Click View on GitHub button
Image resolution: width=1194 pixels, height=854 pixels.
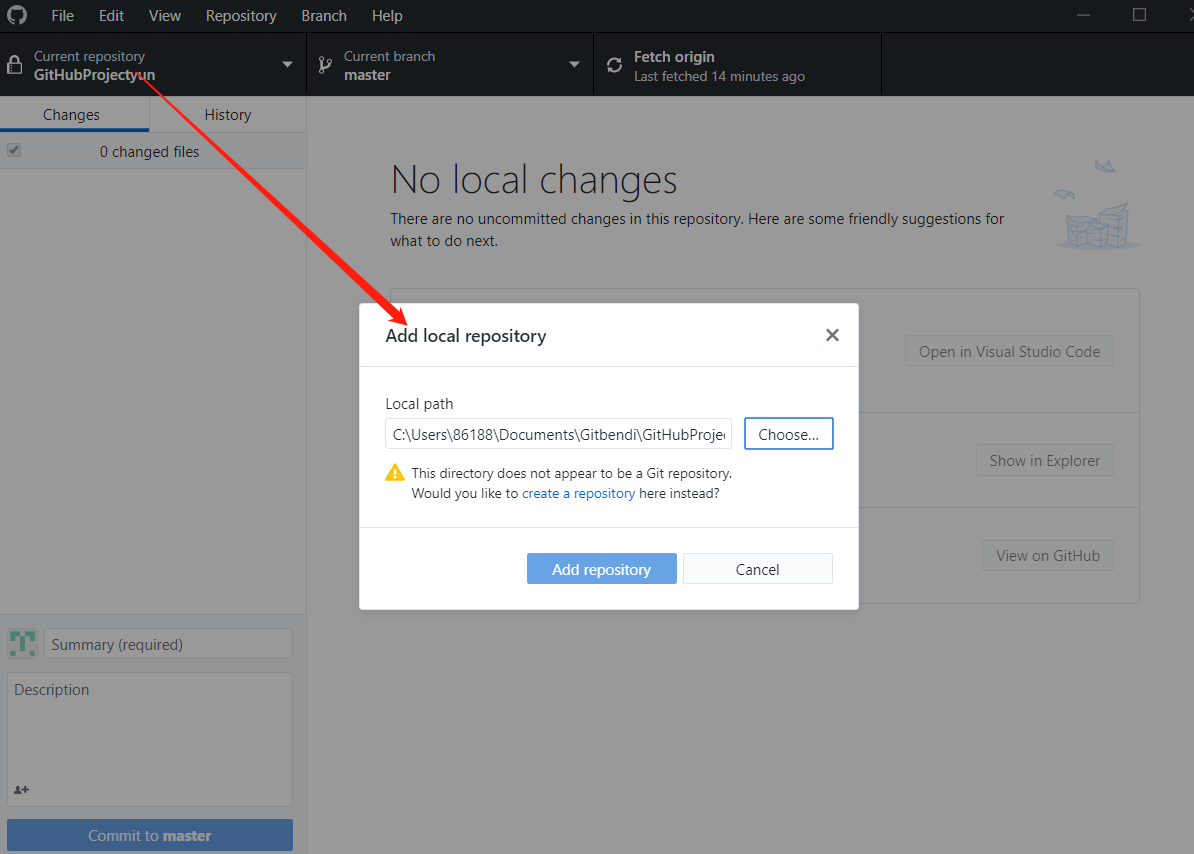(1048, 556)
